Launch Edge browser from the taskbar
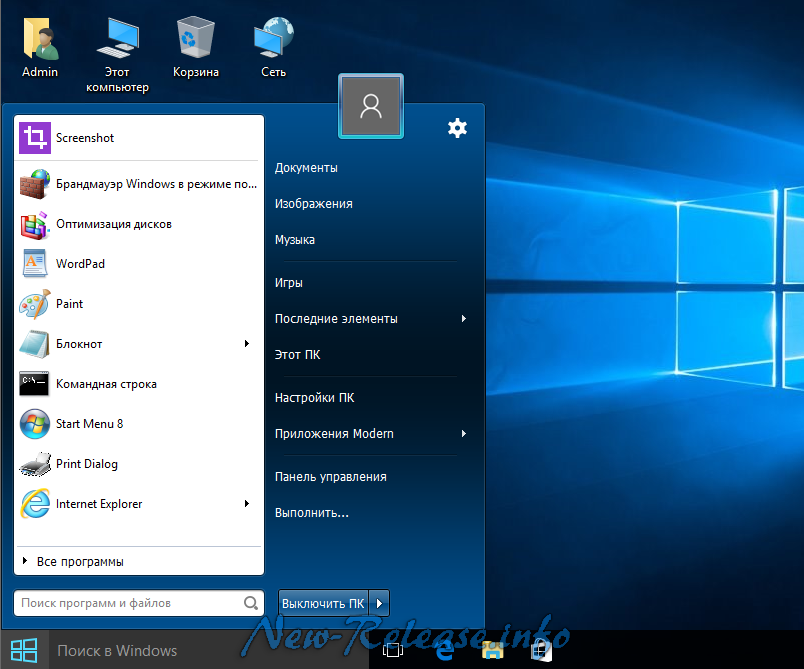Screen dimensions: 804x669 444,650
